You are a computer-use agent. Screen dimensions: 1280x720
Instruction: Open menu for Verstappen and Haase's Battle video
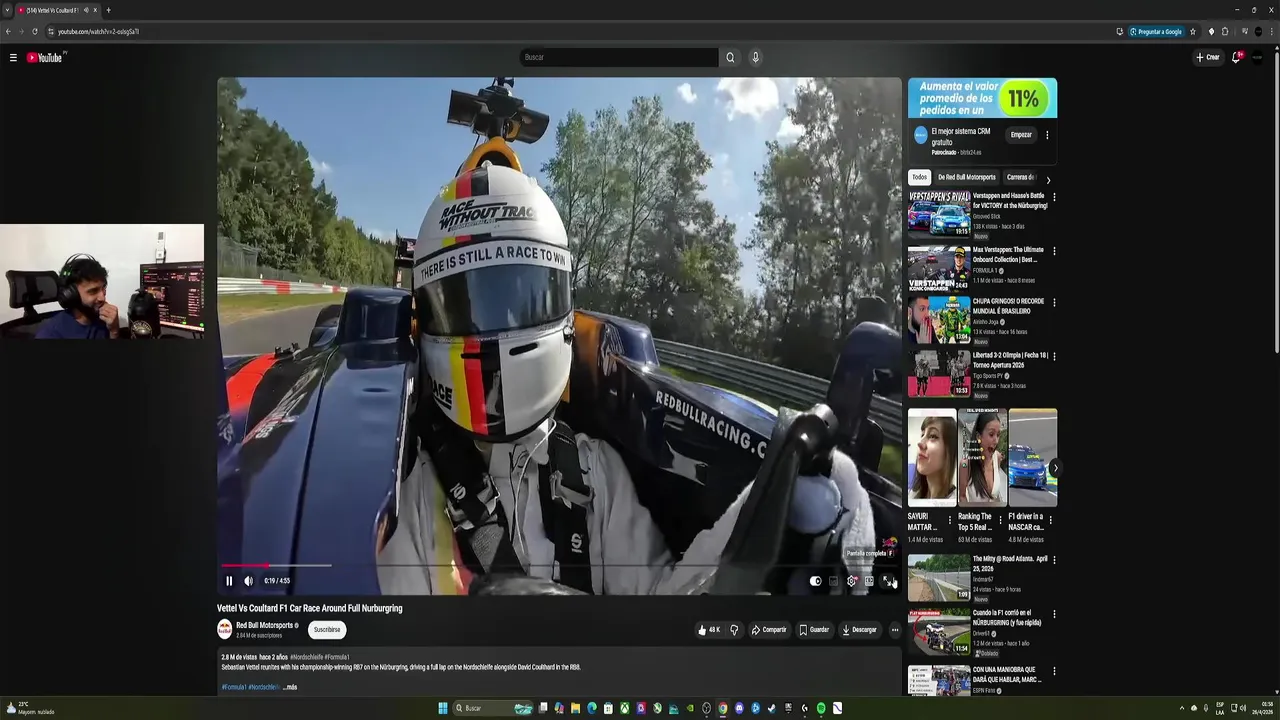pos(1054,197)
